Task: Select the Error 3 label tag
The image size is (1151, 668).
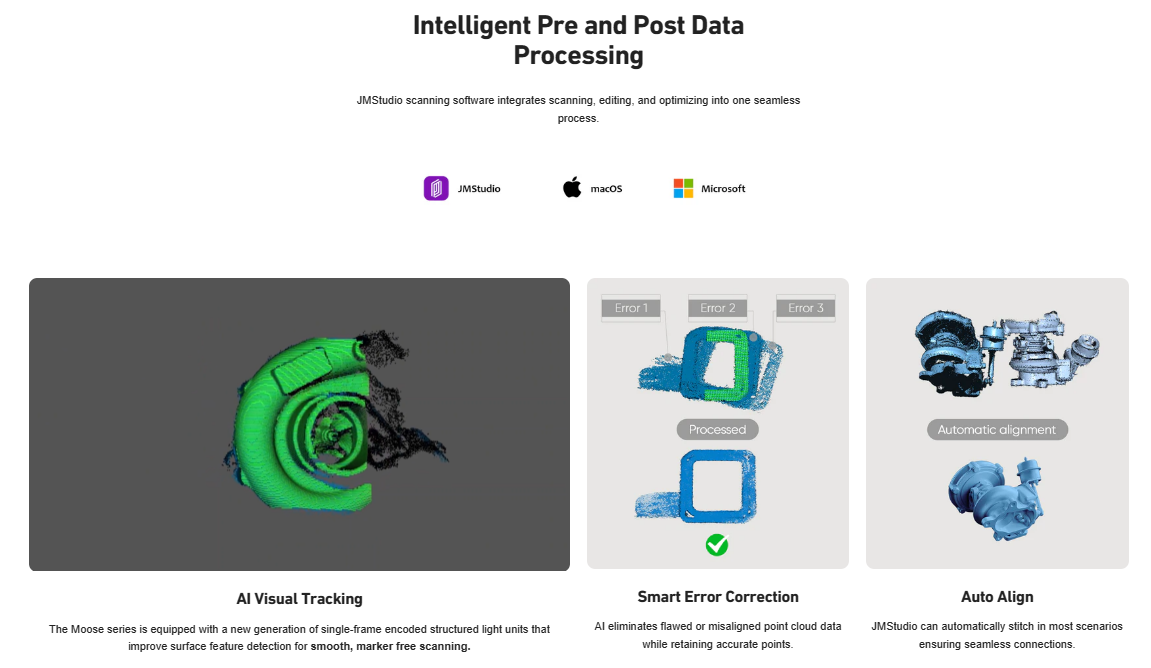Action: (806, 308)
